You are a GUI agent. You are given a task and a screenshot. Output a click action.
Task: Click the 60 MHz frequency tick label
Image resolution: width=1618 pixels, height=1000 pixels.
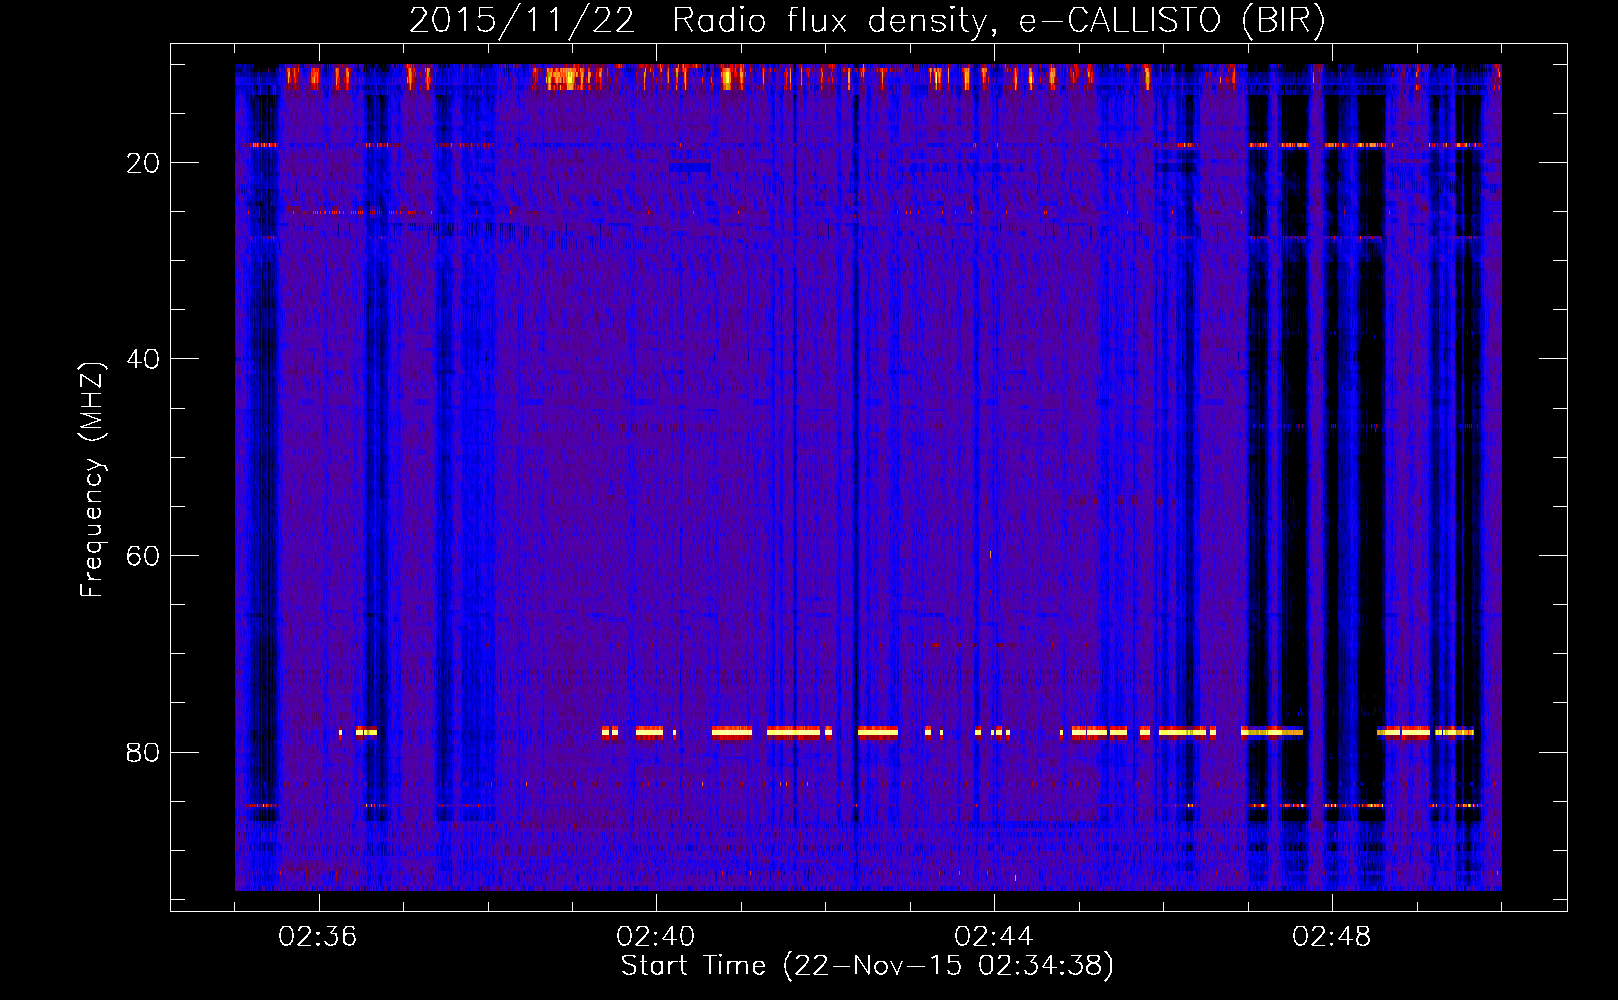point(143,556)
